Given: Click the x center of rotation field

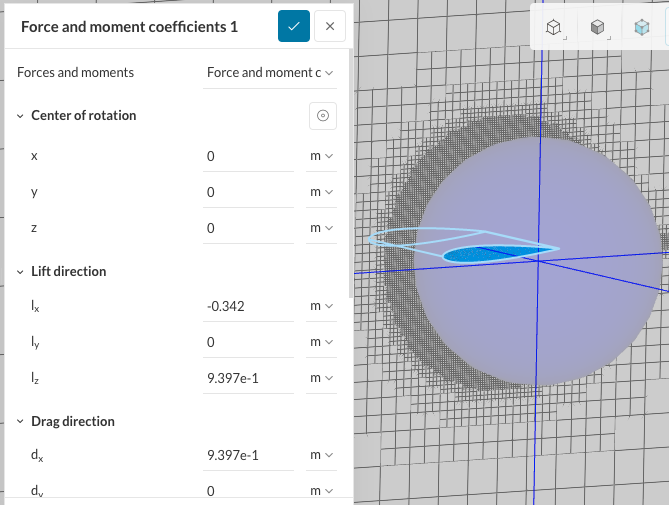Looking at the screenshot, I should pos(248,156).
